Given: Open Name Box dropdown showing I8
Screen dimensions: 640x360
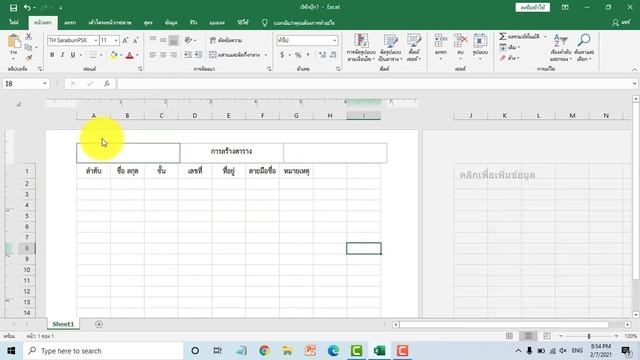Looking at the screenshot, I should pyautogui.click(x=44, y=84).
